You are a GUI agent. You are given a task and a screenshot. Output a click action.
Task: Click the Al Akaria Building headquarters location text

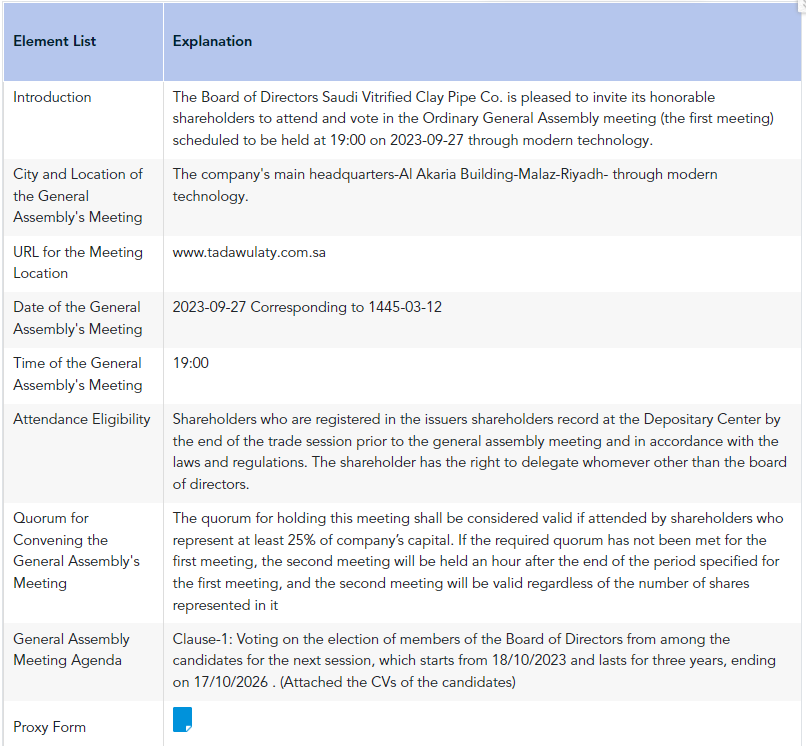click(x=445, y=185)
